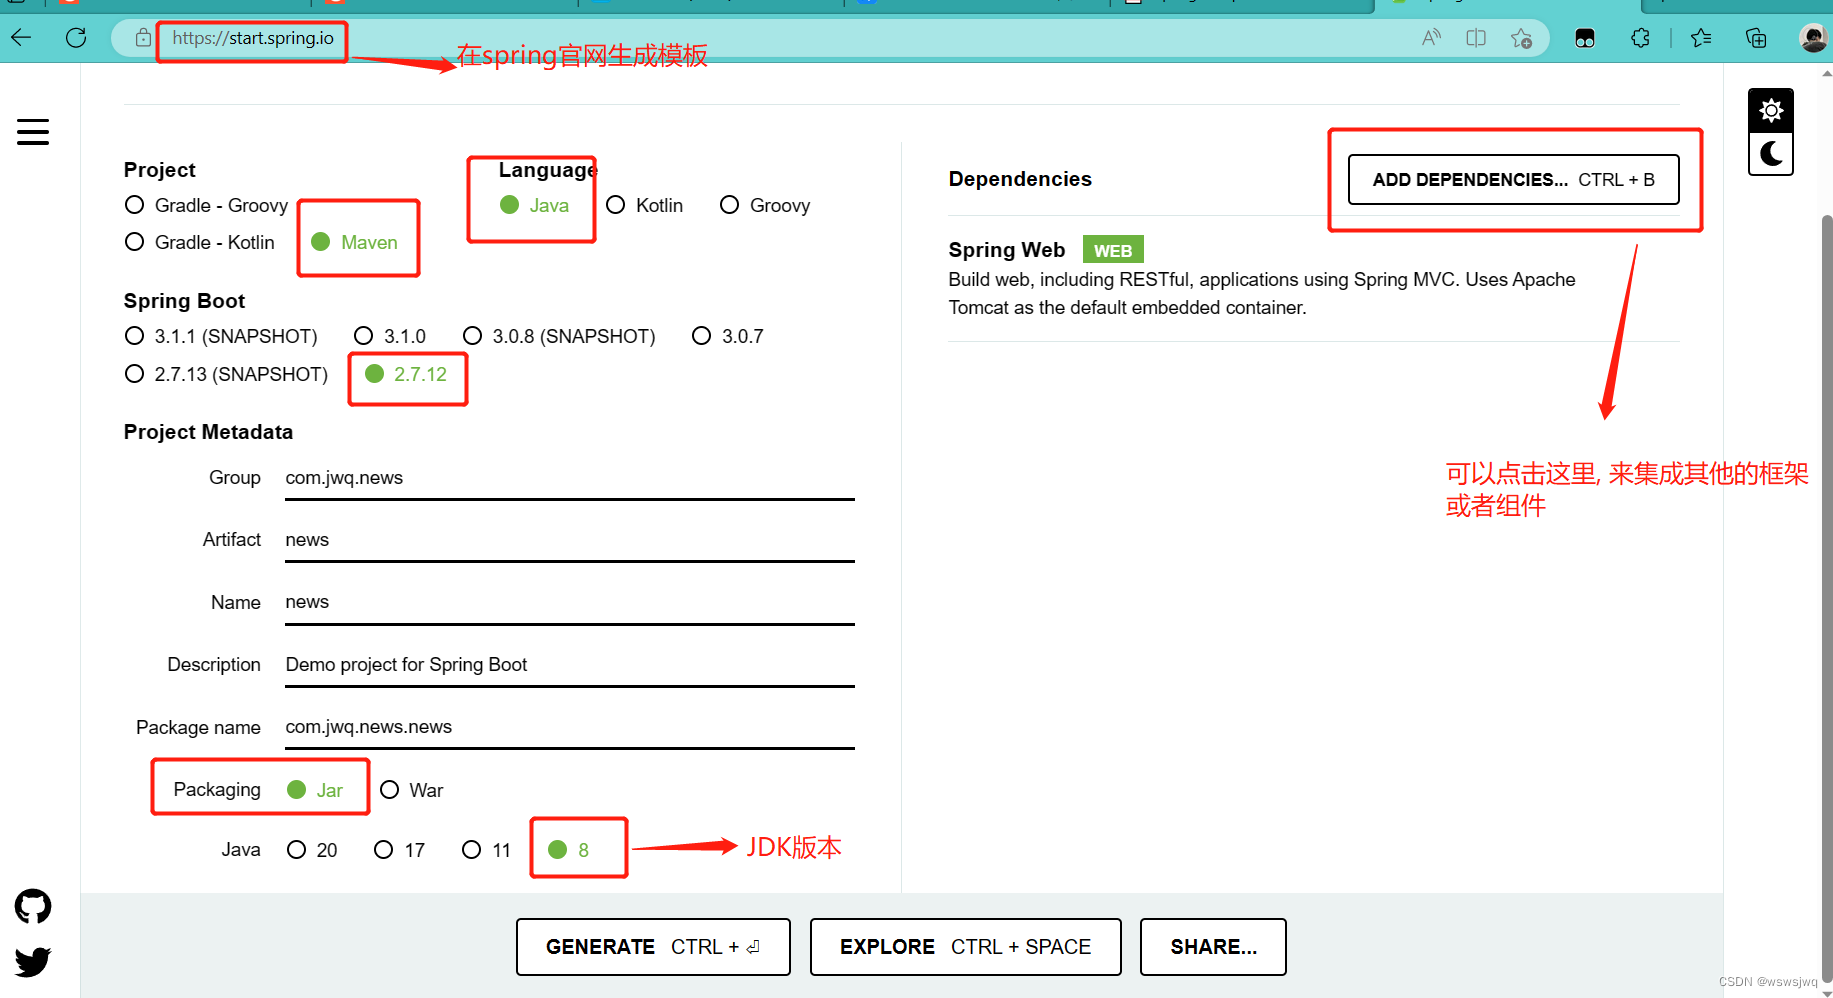Select Java version 20
Screen dimensions: 1833x998
312,850
